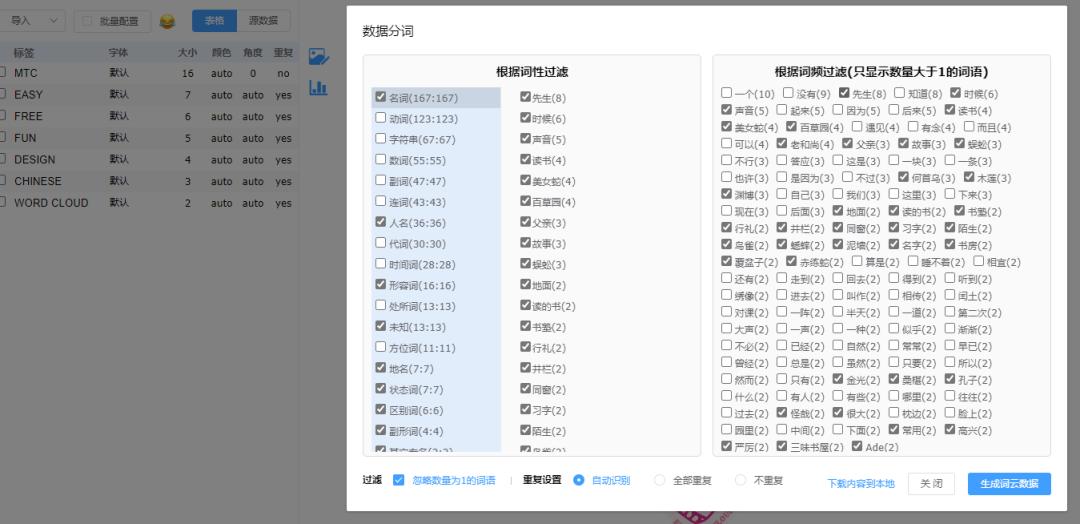Uncheck 井栏(2) in the word list column
The height and width of the screenshot is (524, 1080).
click(526, 368)
